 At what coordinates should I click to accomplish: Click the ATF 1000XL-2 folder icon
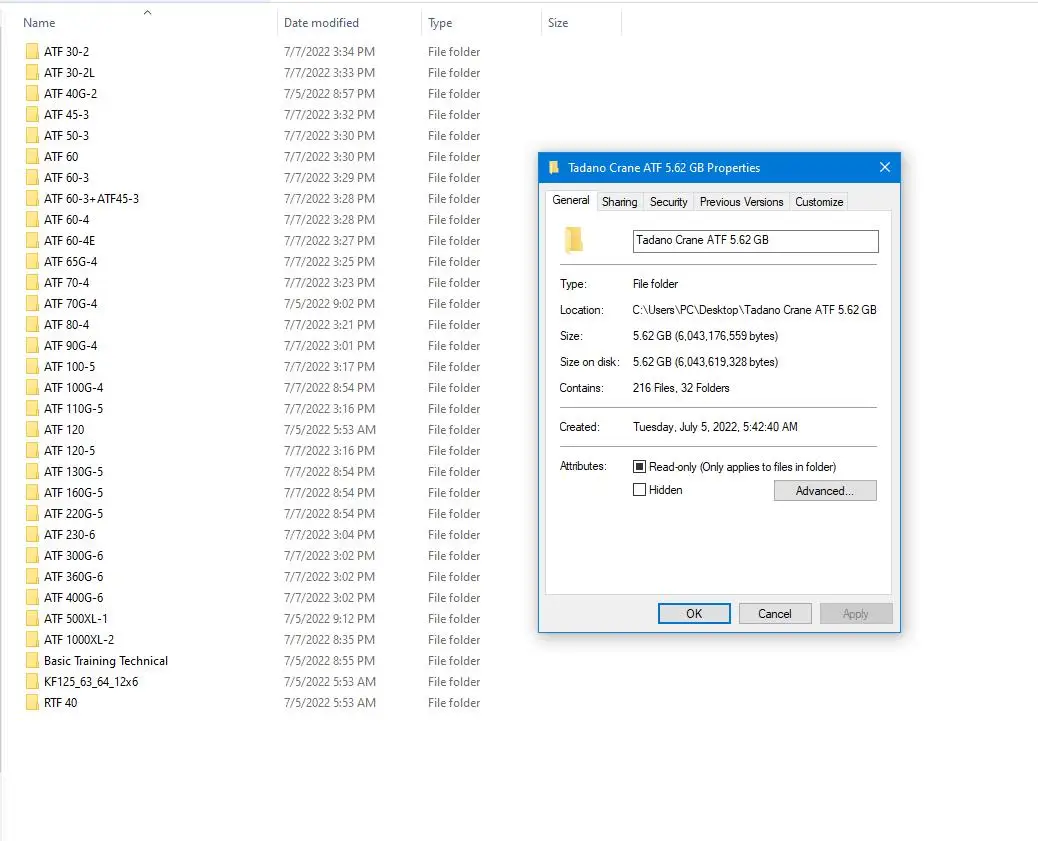(x=32, y=640)
